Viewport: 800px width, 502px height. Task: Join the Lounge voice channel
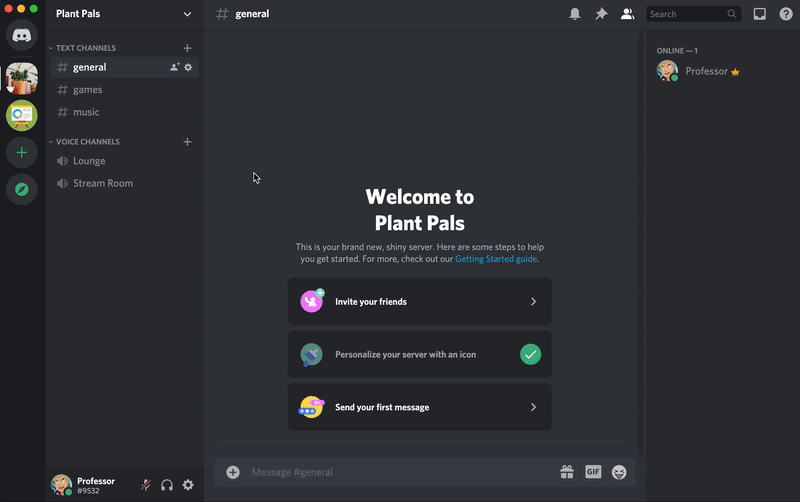(89, 161)
